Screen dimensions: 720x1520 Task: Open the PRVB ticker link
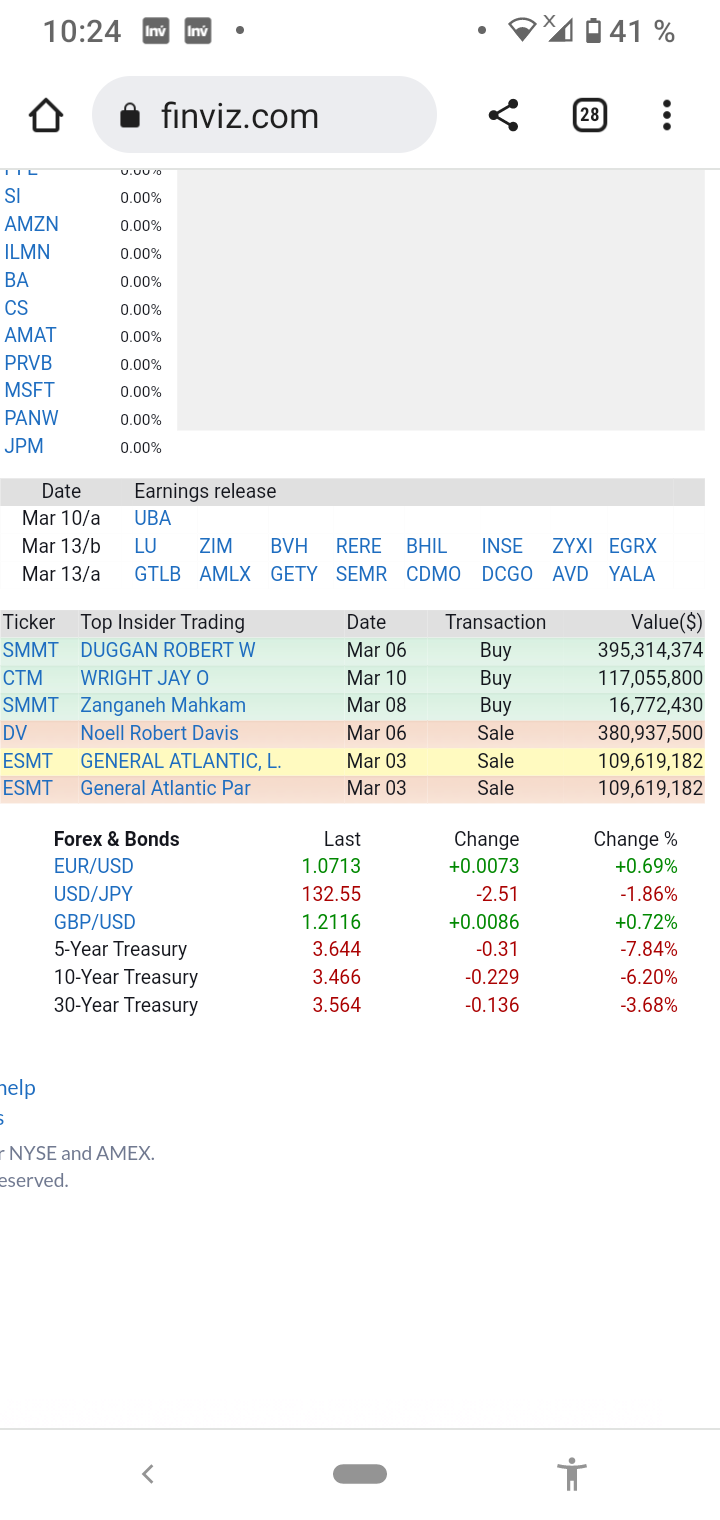[28, 364]
